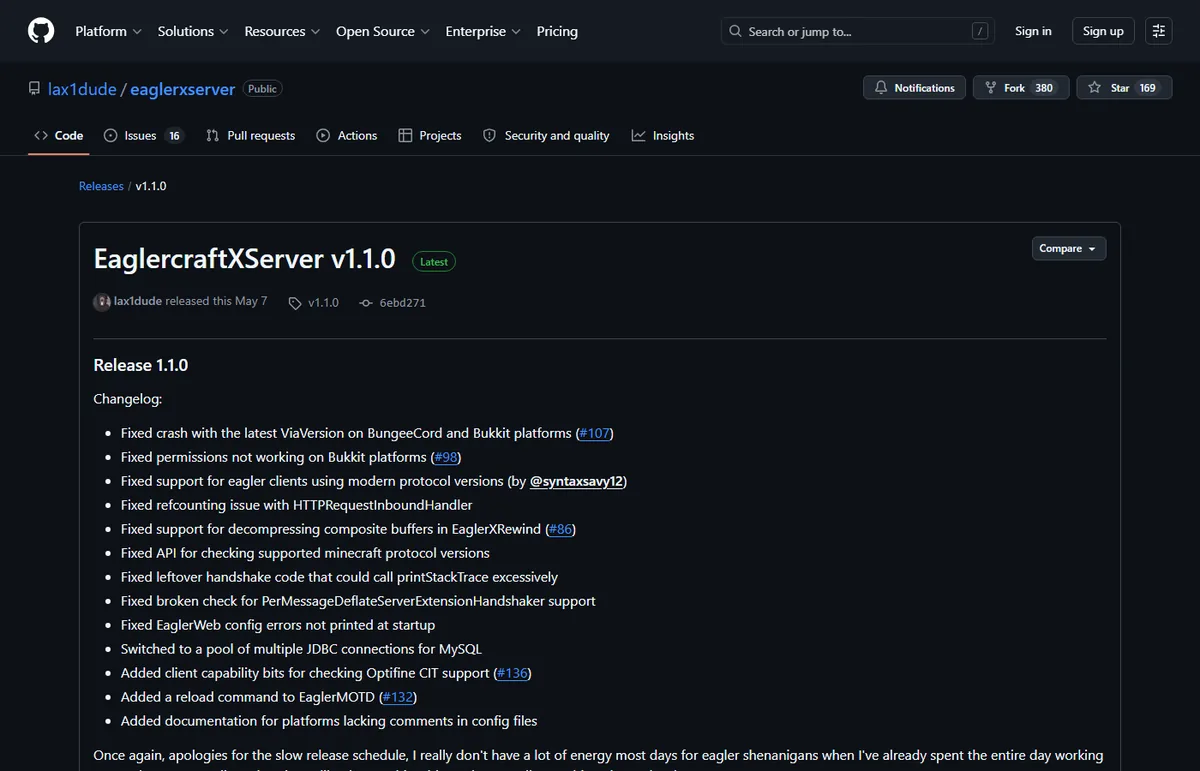The width and height of the screenshot is (1200, 771).
Task: Click the Latest release badge
Action: pyautogui.click(x=434, y=261)
